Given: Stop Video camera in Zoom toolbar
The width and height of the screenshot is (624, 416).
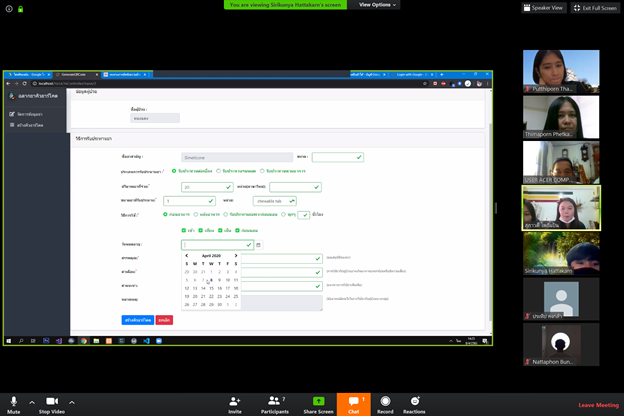Looking at the screenshot, I should 52,402.
